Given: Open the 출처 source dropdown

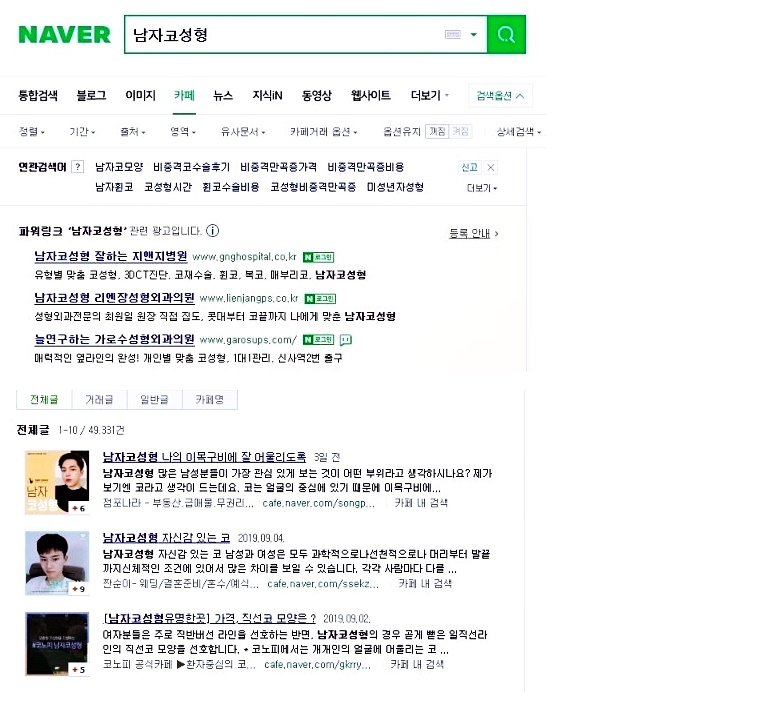Looking at the screenshot, I should (x=133, y=132).
